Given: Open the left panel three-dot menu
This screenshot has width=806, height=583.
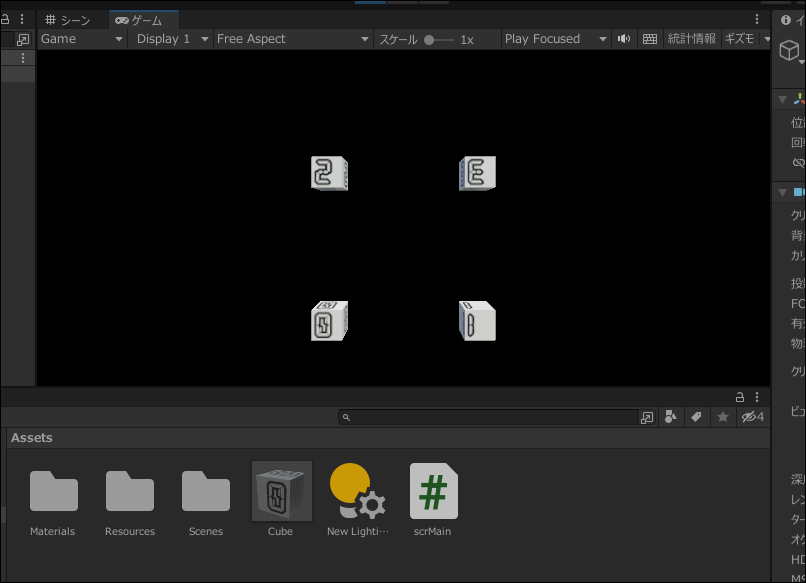Looking at the screenshot, I should click(22, 20).
